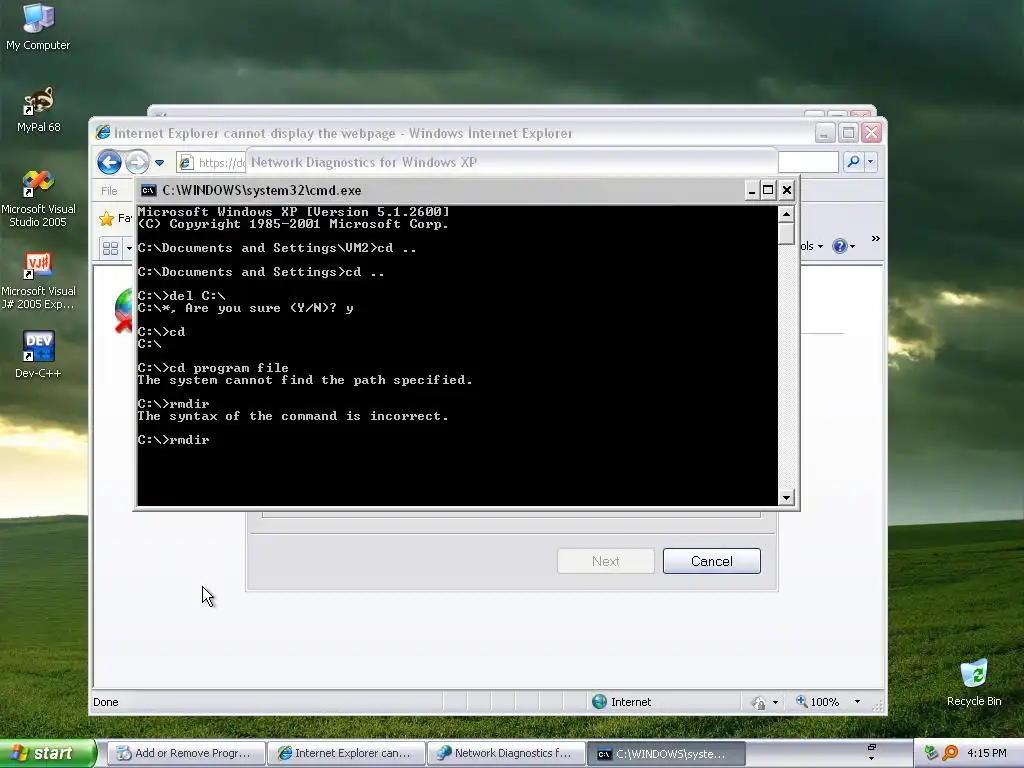The height and width of the screenshot is (768, 1024).
Task: Close the cmd.exe window
Action: point(786,190)
